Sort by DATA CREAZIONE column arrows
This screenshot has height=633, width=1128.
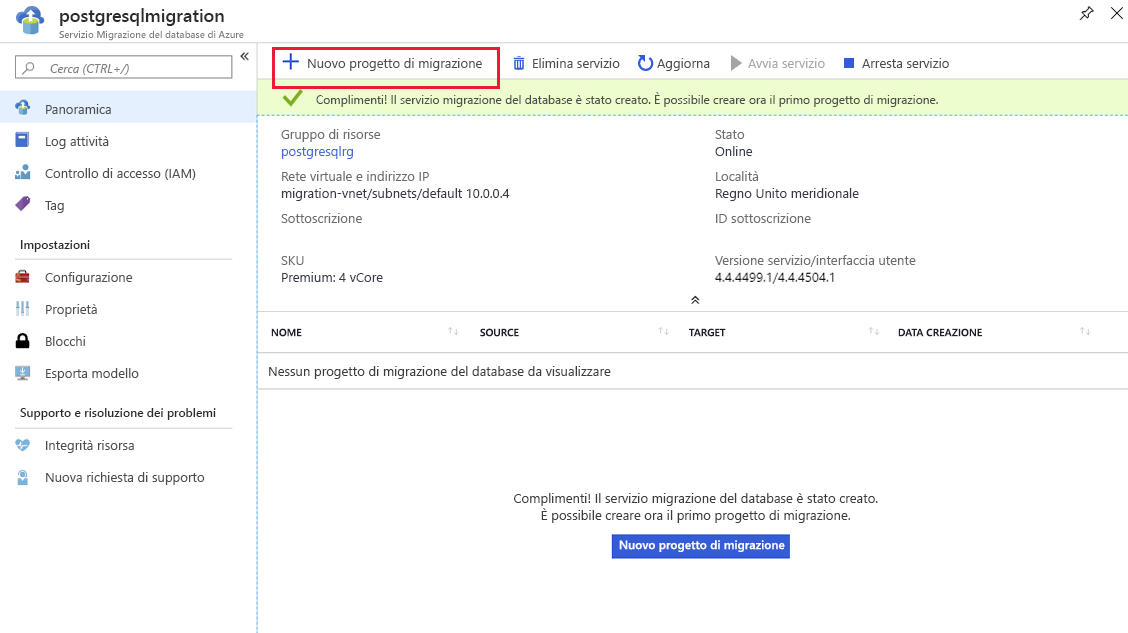[x=1085, y=331]
